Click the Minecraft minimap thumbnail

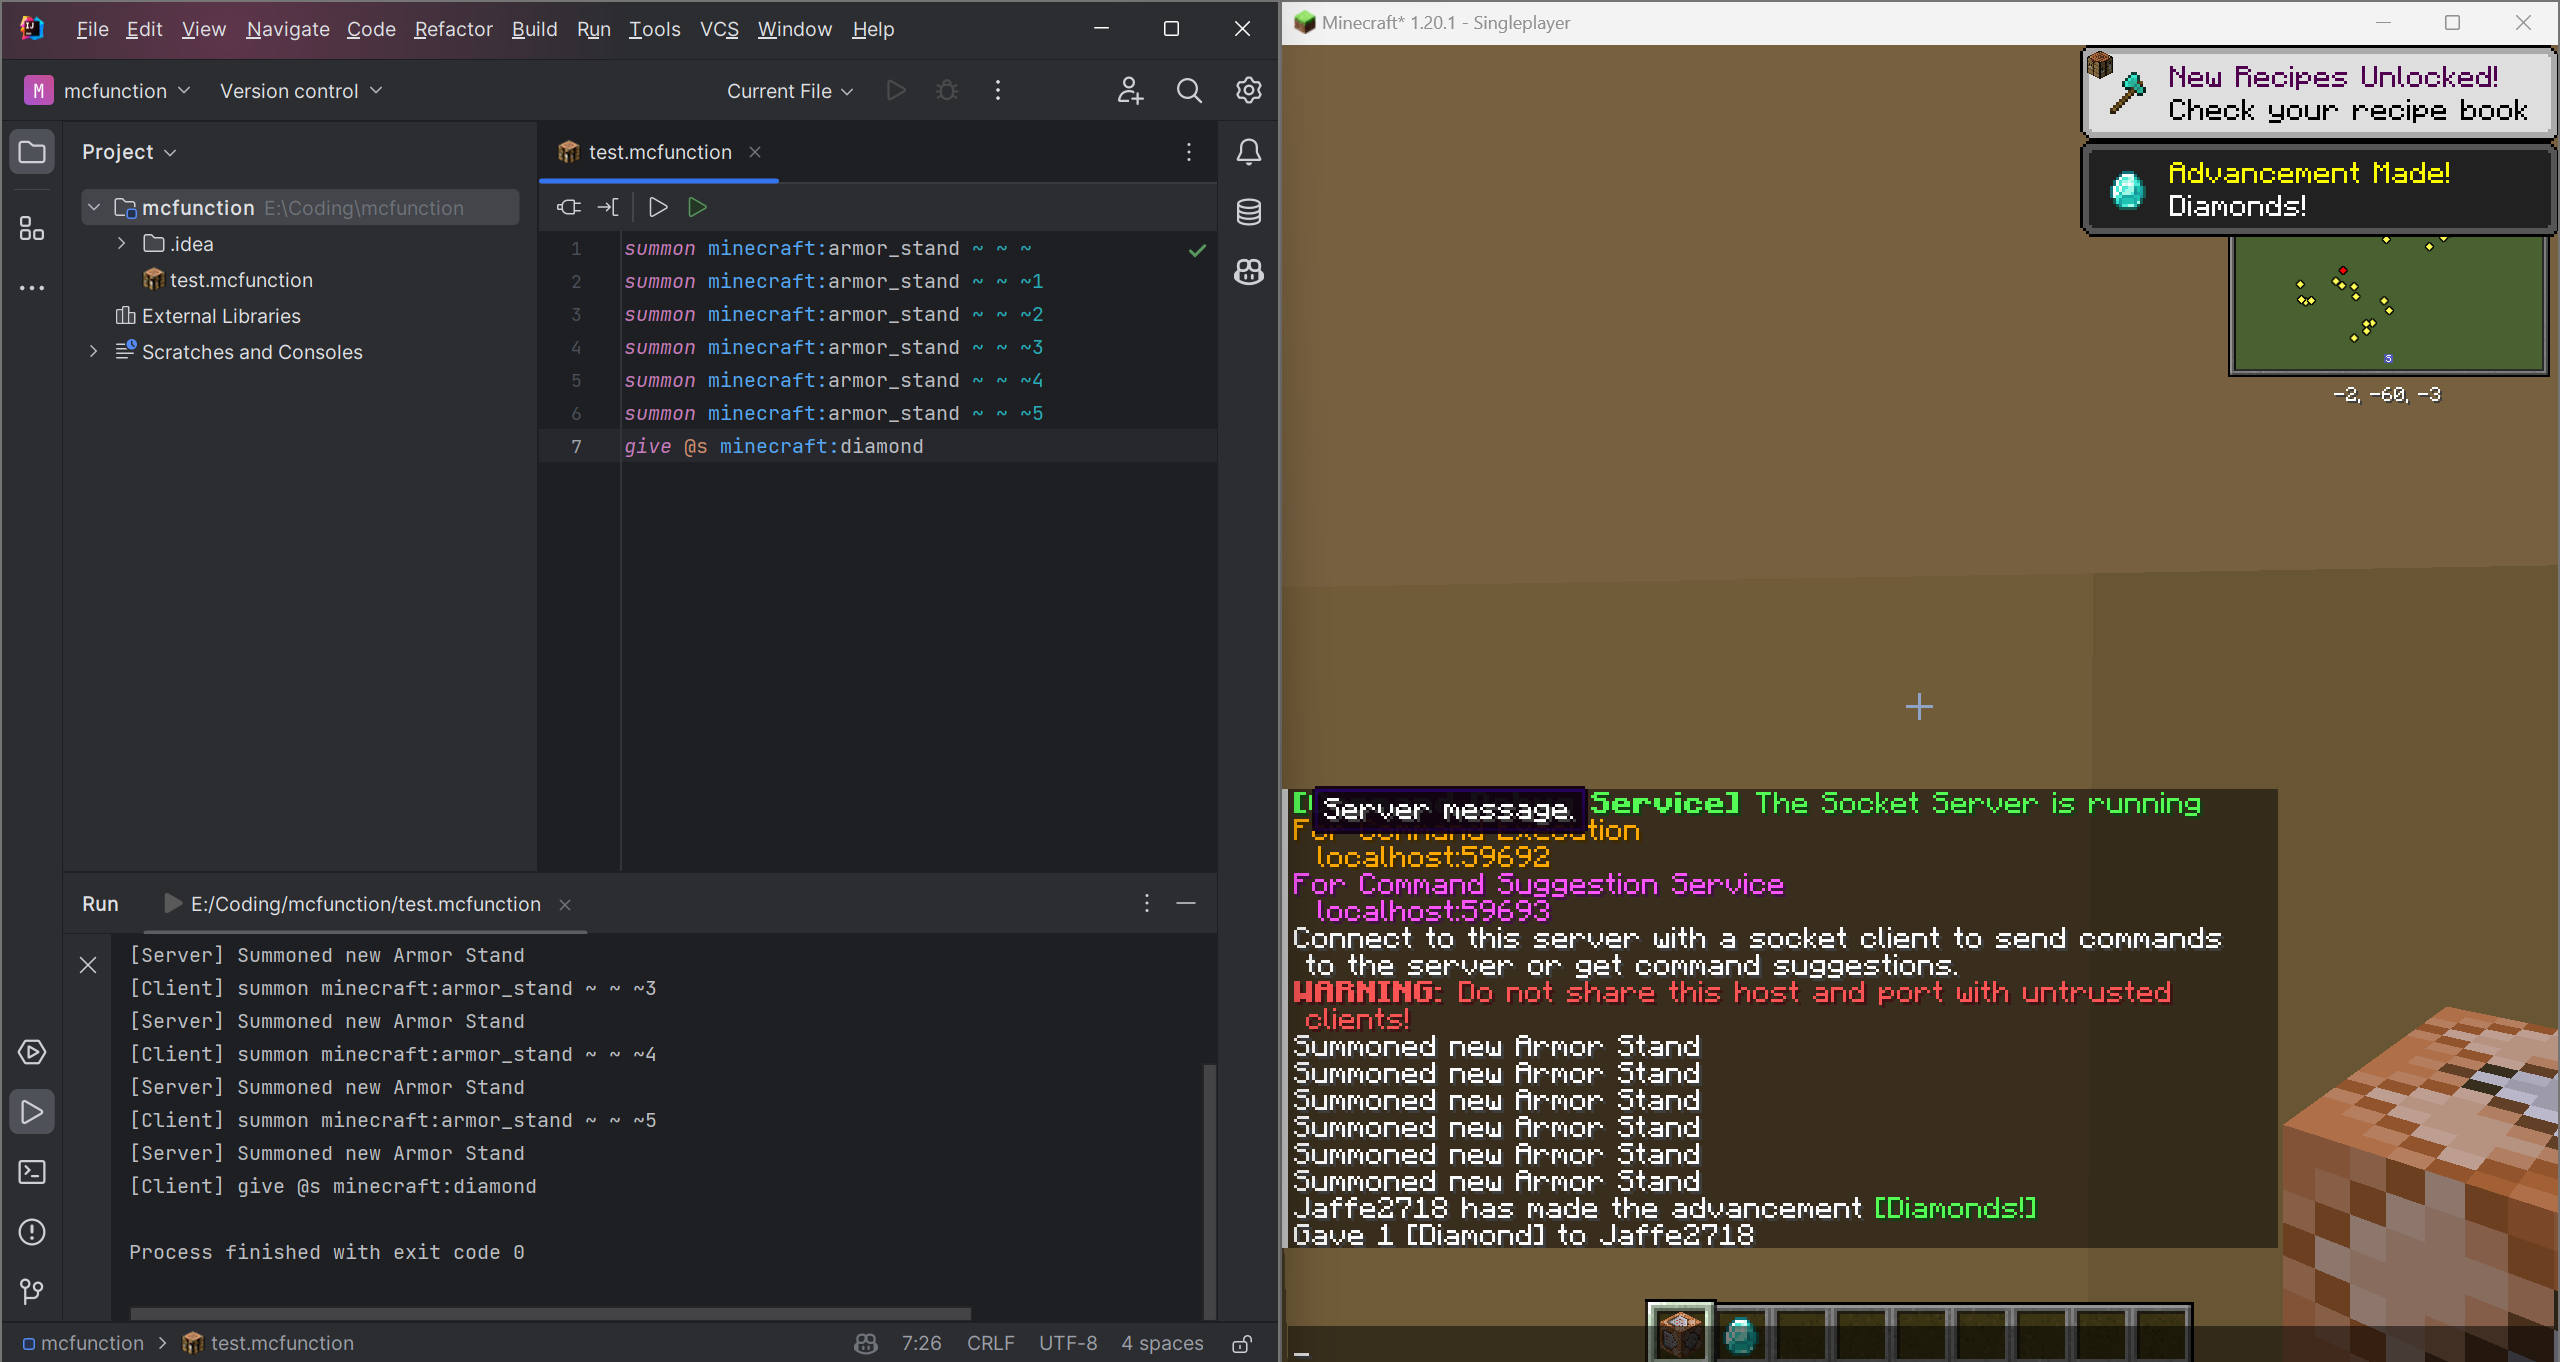click(x=2388, y=304)
